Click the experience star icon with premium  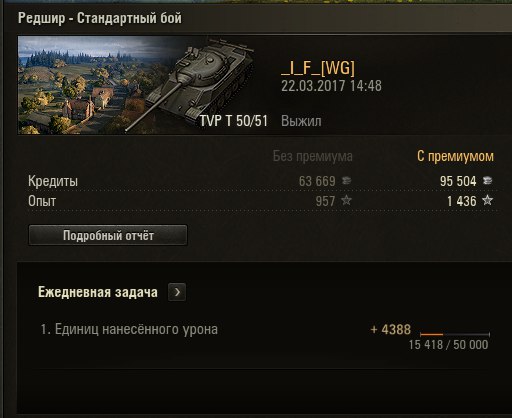coord(487,200)
